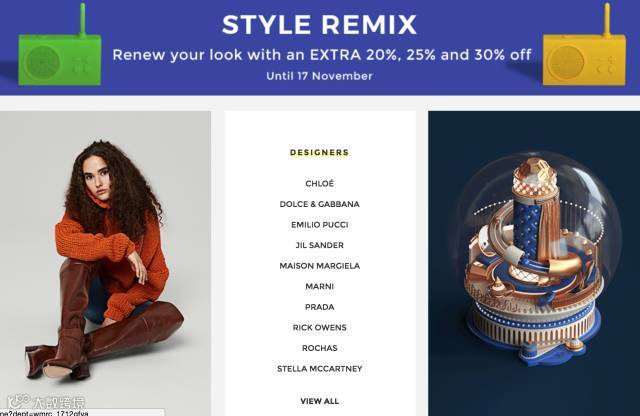640x416 pixels.
Task: Open the Style Remix banner title
Action: coord(319,24)
